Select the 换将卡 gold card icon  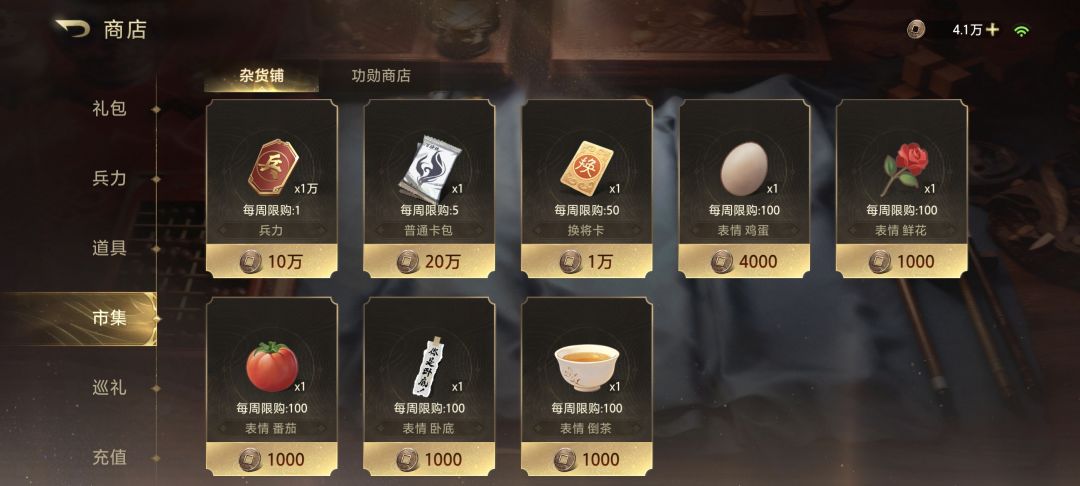click(586, 167)
